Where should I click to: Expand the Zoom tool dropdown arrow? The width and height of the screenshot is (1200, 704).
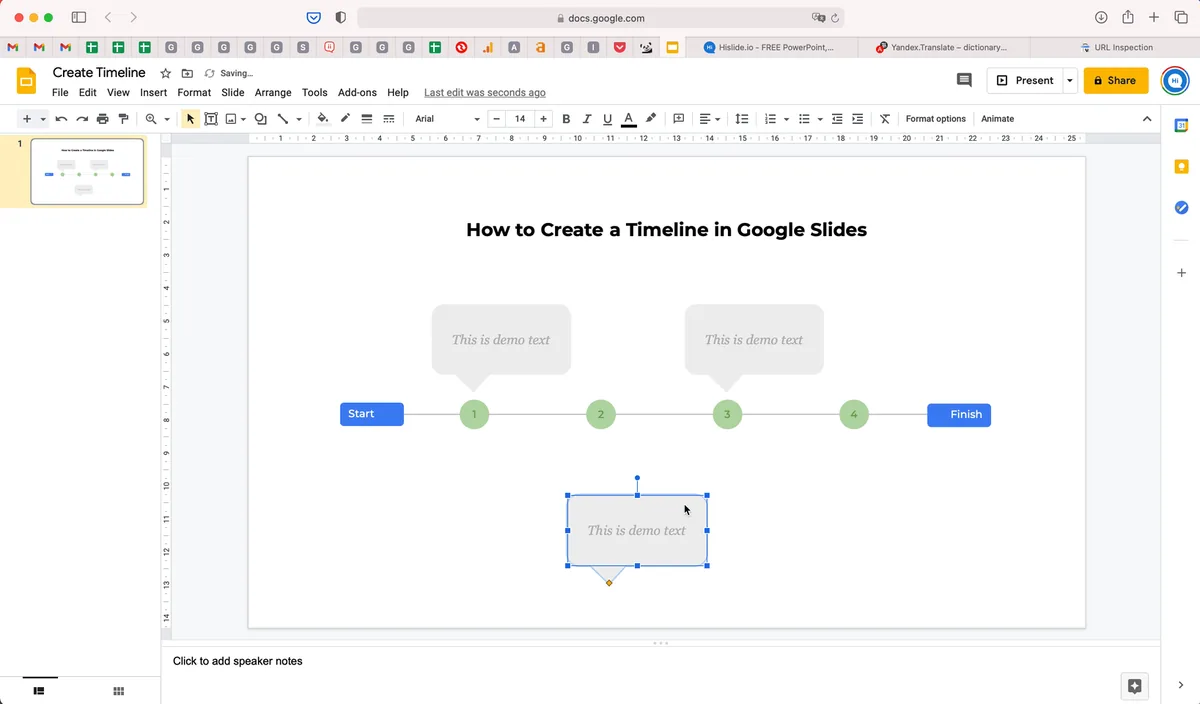(x=167, y=119)
